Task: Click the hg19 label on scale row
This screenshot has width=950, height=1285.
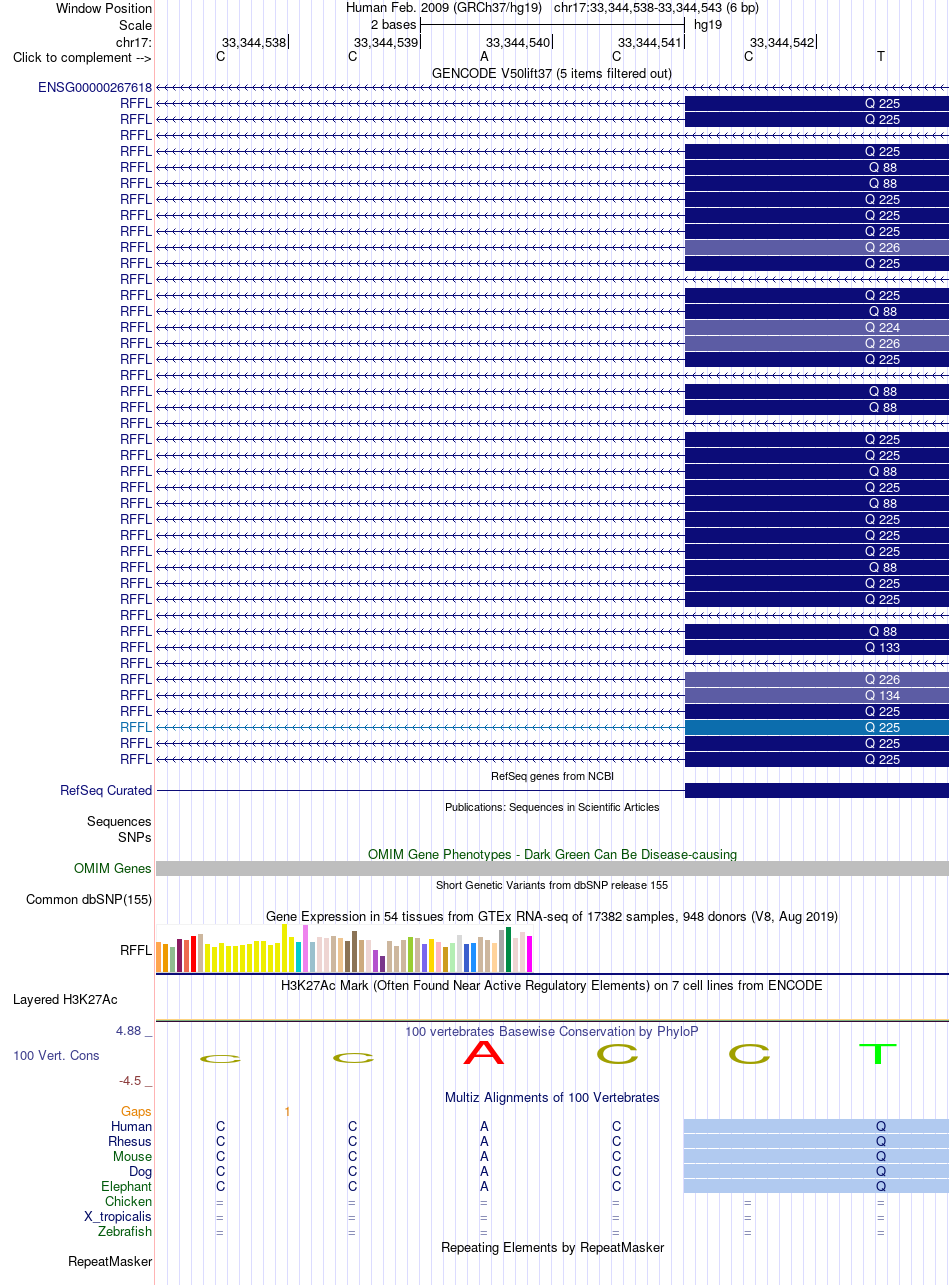Action: 708,24
